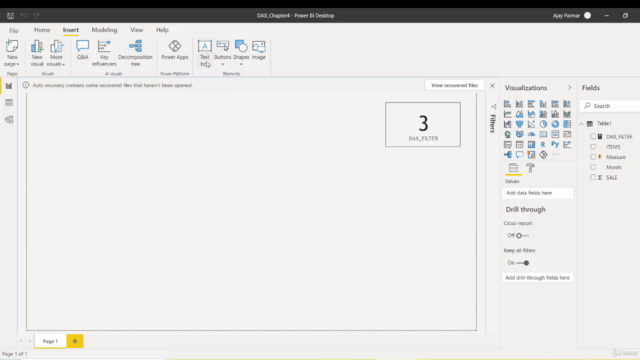The width and height of the screenshot is (640, 360).
Task: Select the filled map visual
Action: (519, 134)
